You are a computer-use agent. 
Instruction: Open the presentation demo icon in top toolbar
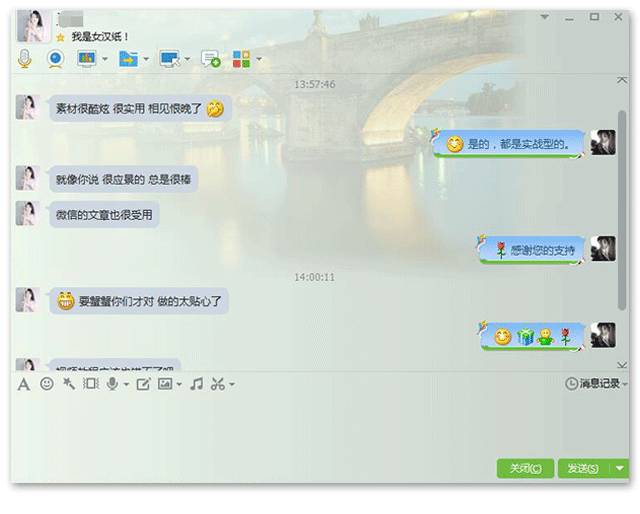pos(87,59)
